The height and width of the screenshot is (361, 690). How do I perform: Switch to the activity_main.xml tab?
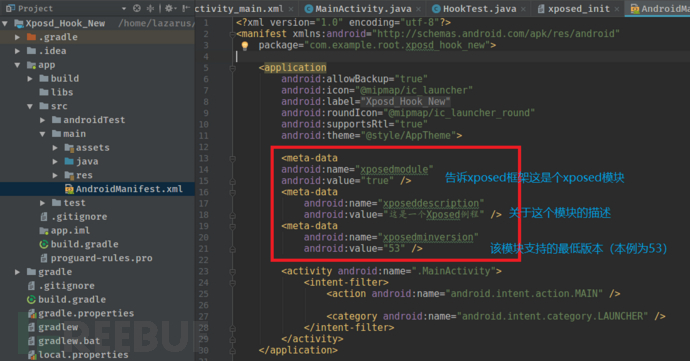coord(240,9)
